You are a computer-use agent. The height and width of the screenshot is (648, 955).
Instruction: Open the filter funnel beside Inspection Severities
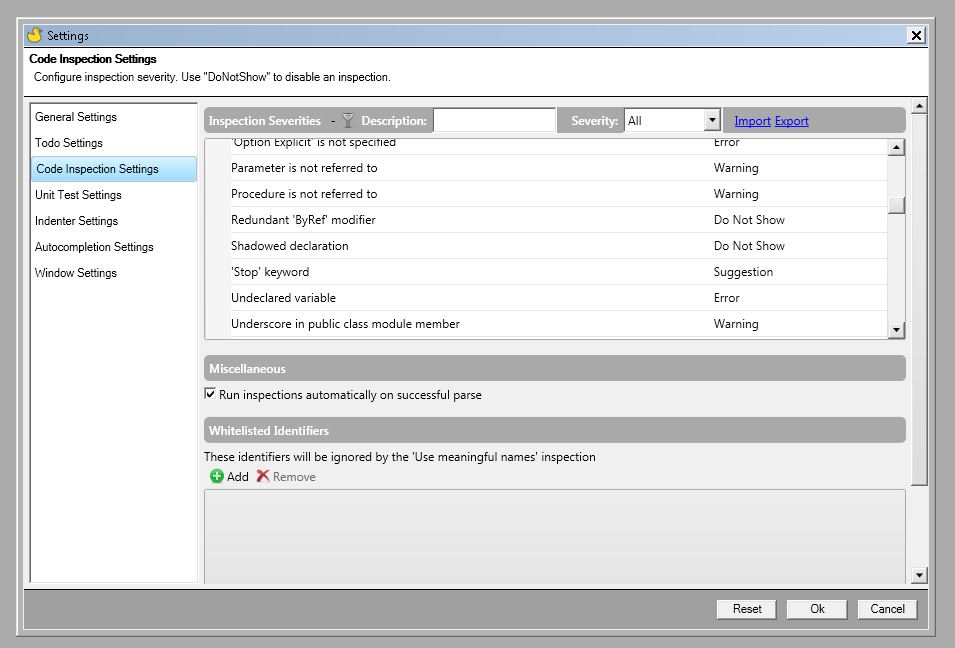click(346, 120)
